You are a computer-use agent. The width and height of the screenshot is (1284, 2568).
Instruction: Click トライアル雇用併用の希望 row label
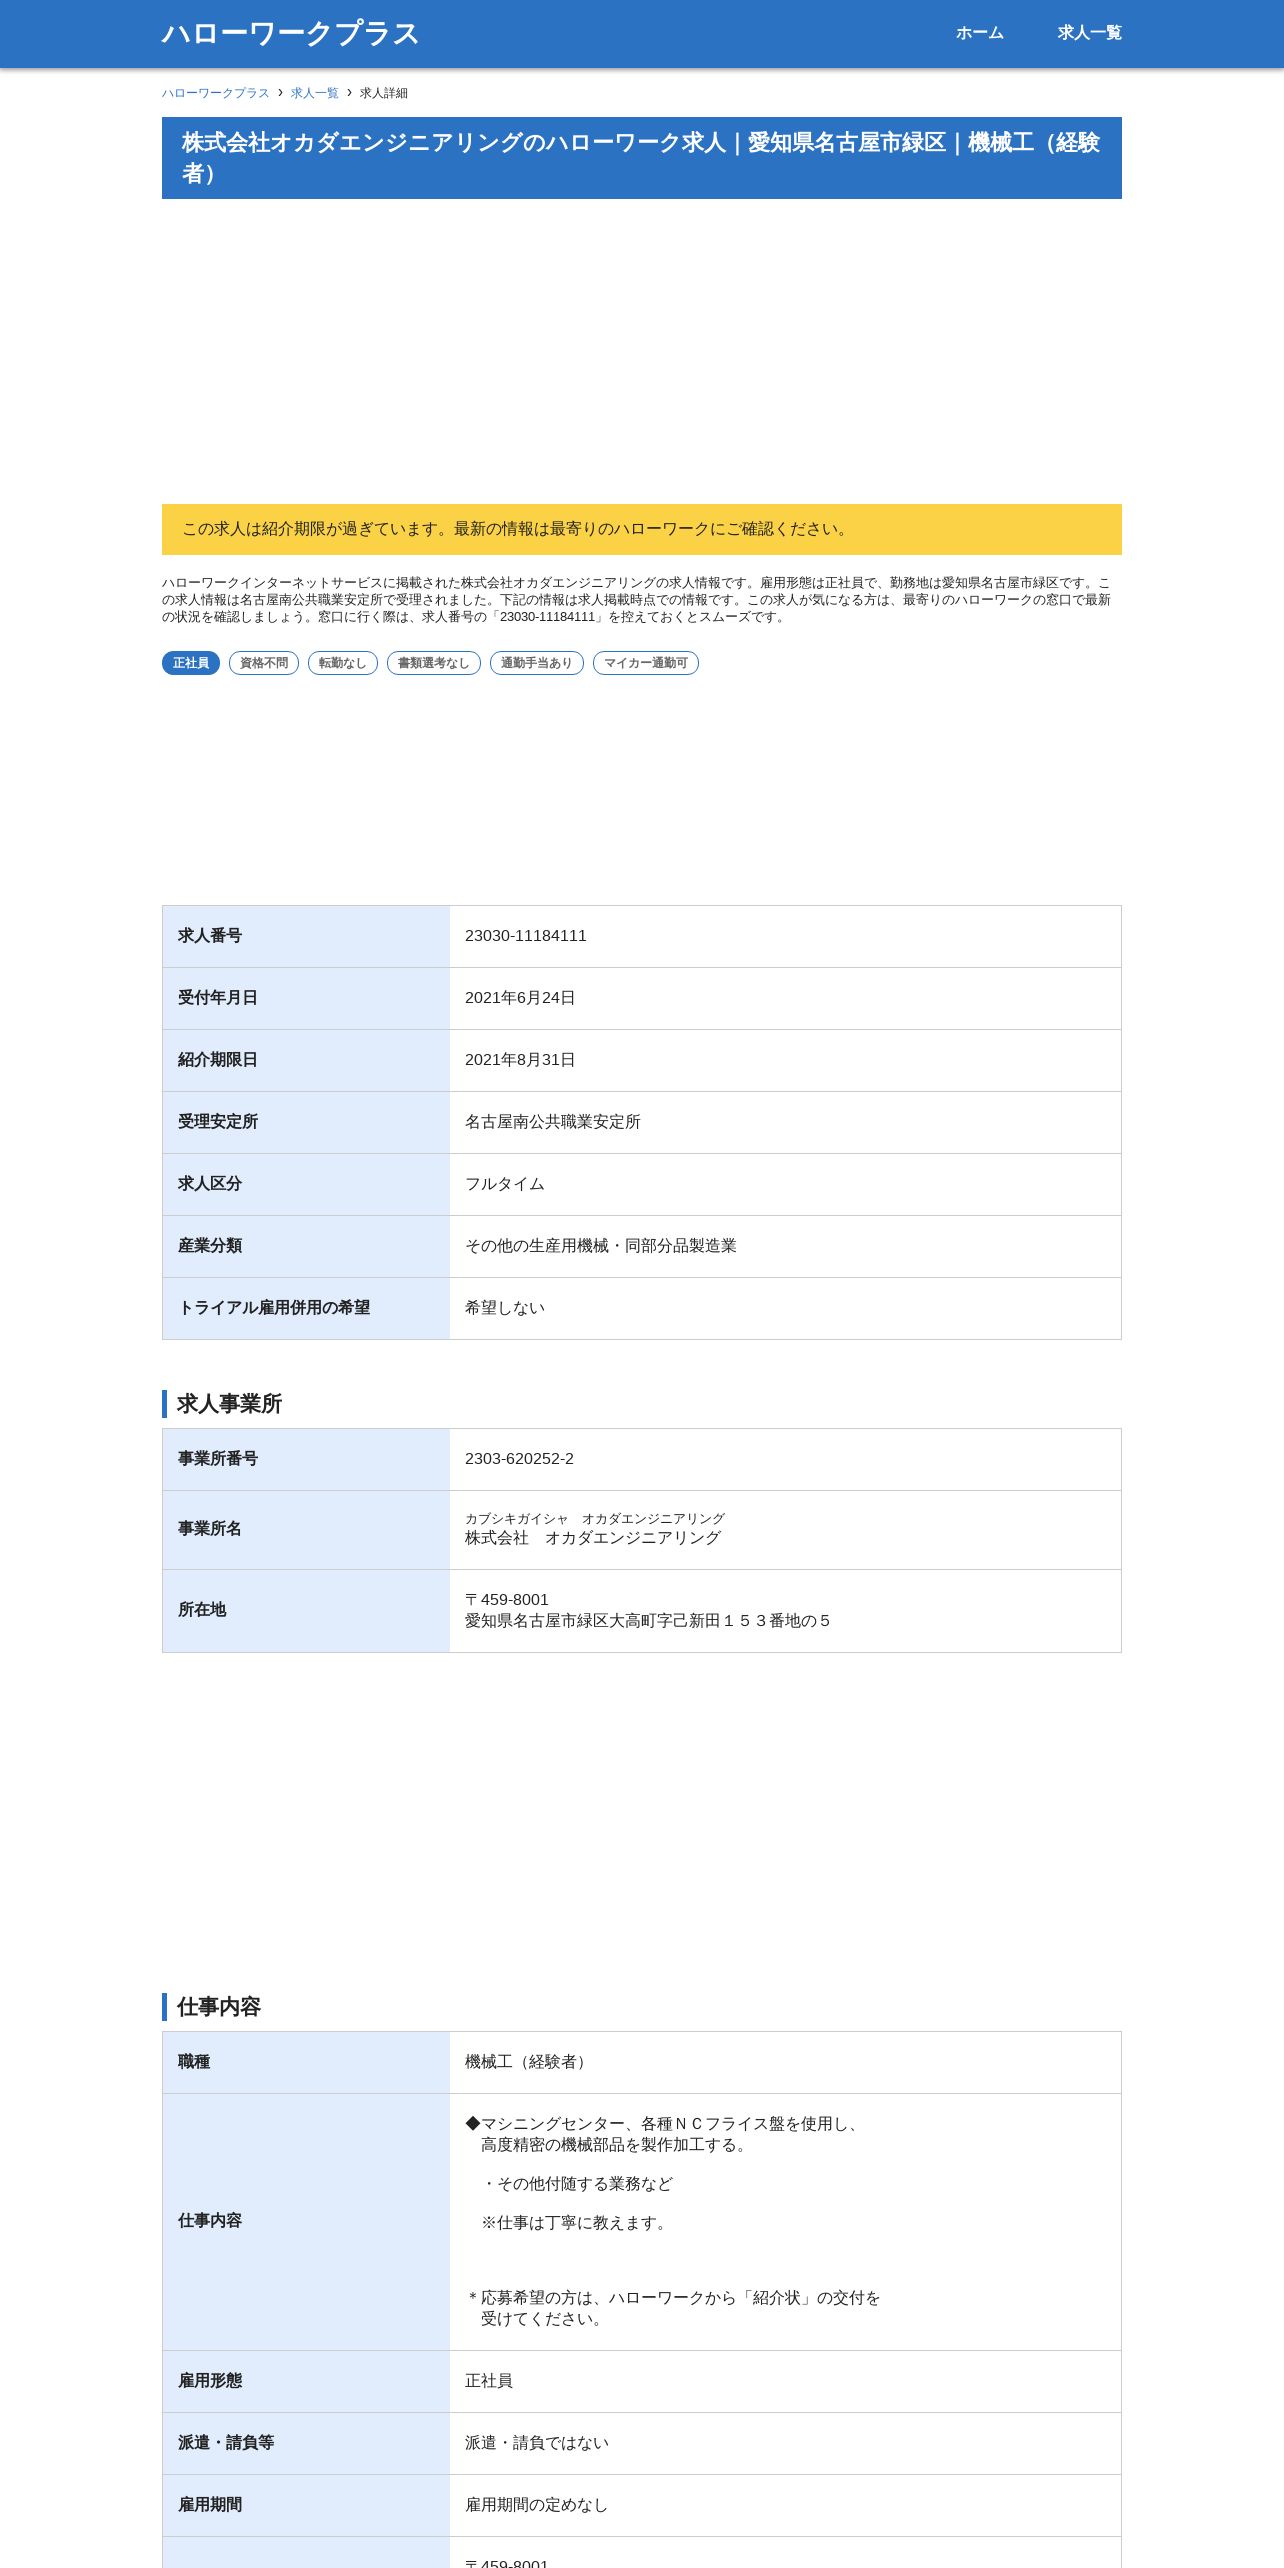click(274, 1308)
